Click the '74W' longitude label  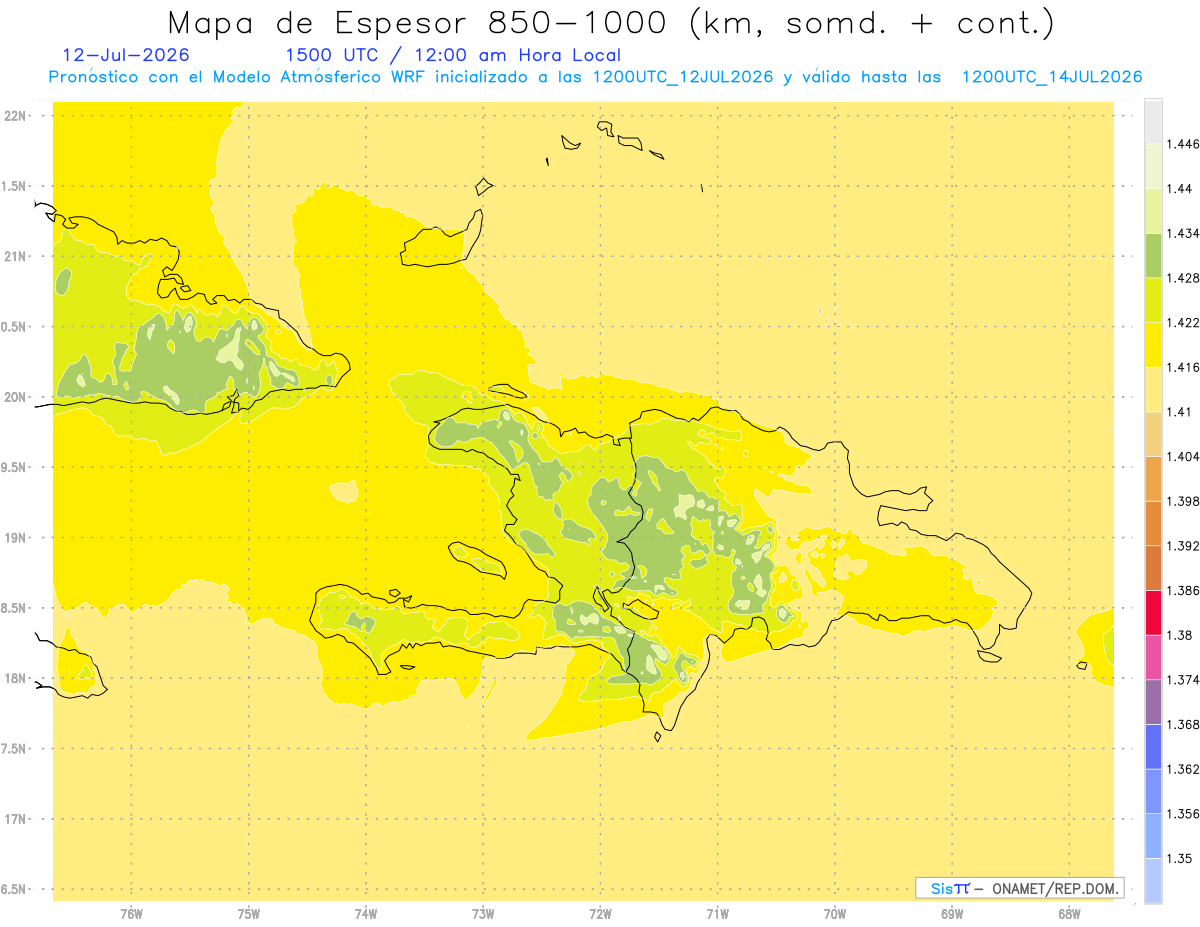point(366,914)
